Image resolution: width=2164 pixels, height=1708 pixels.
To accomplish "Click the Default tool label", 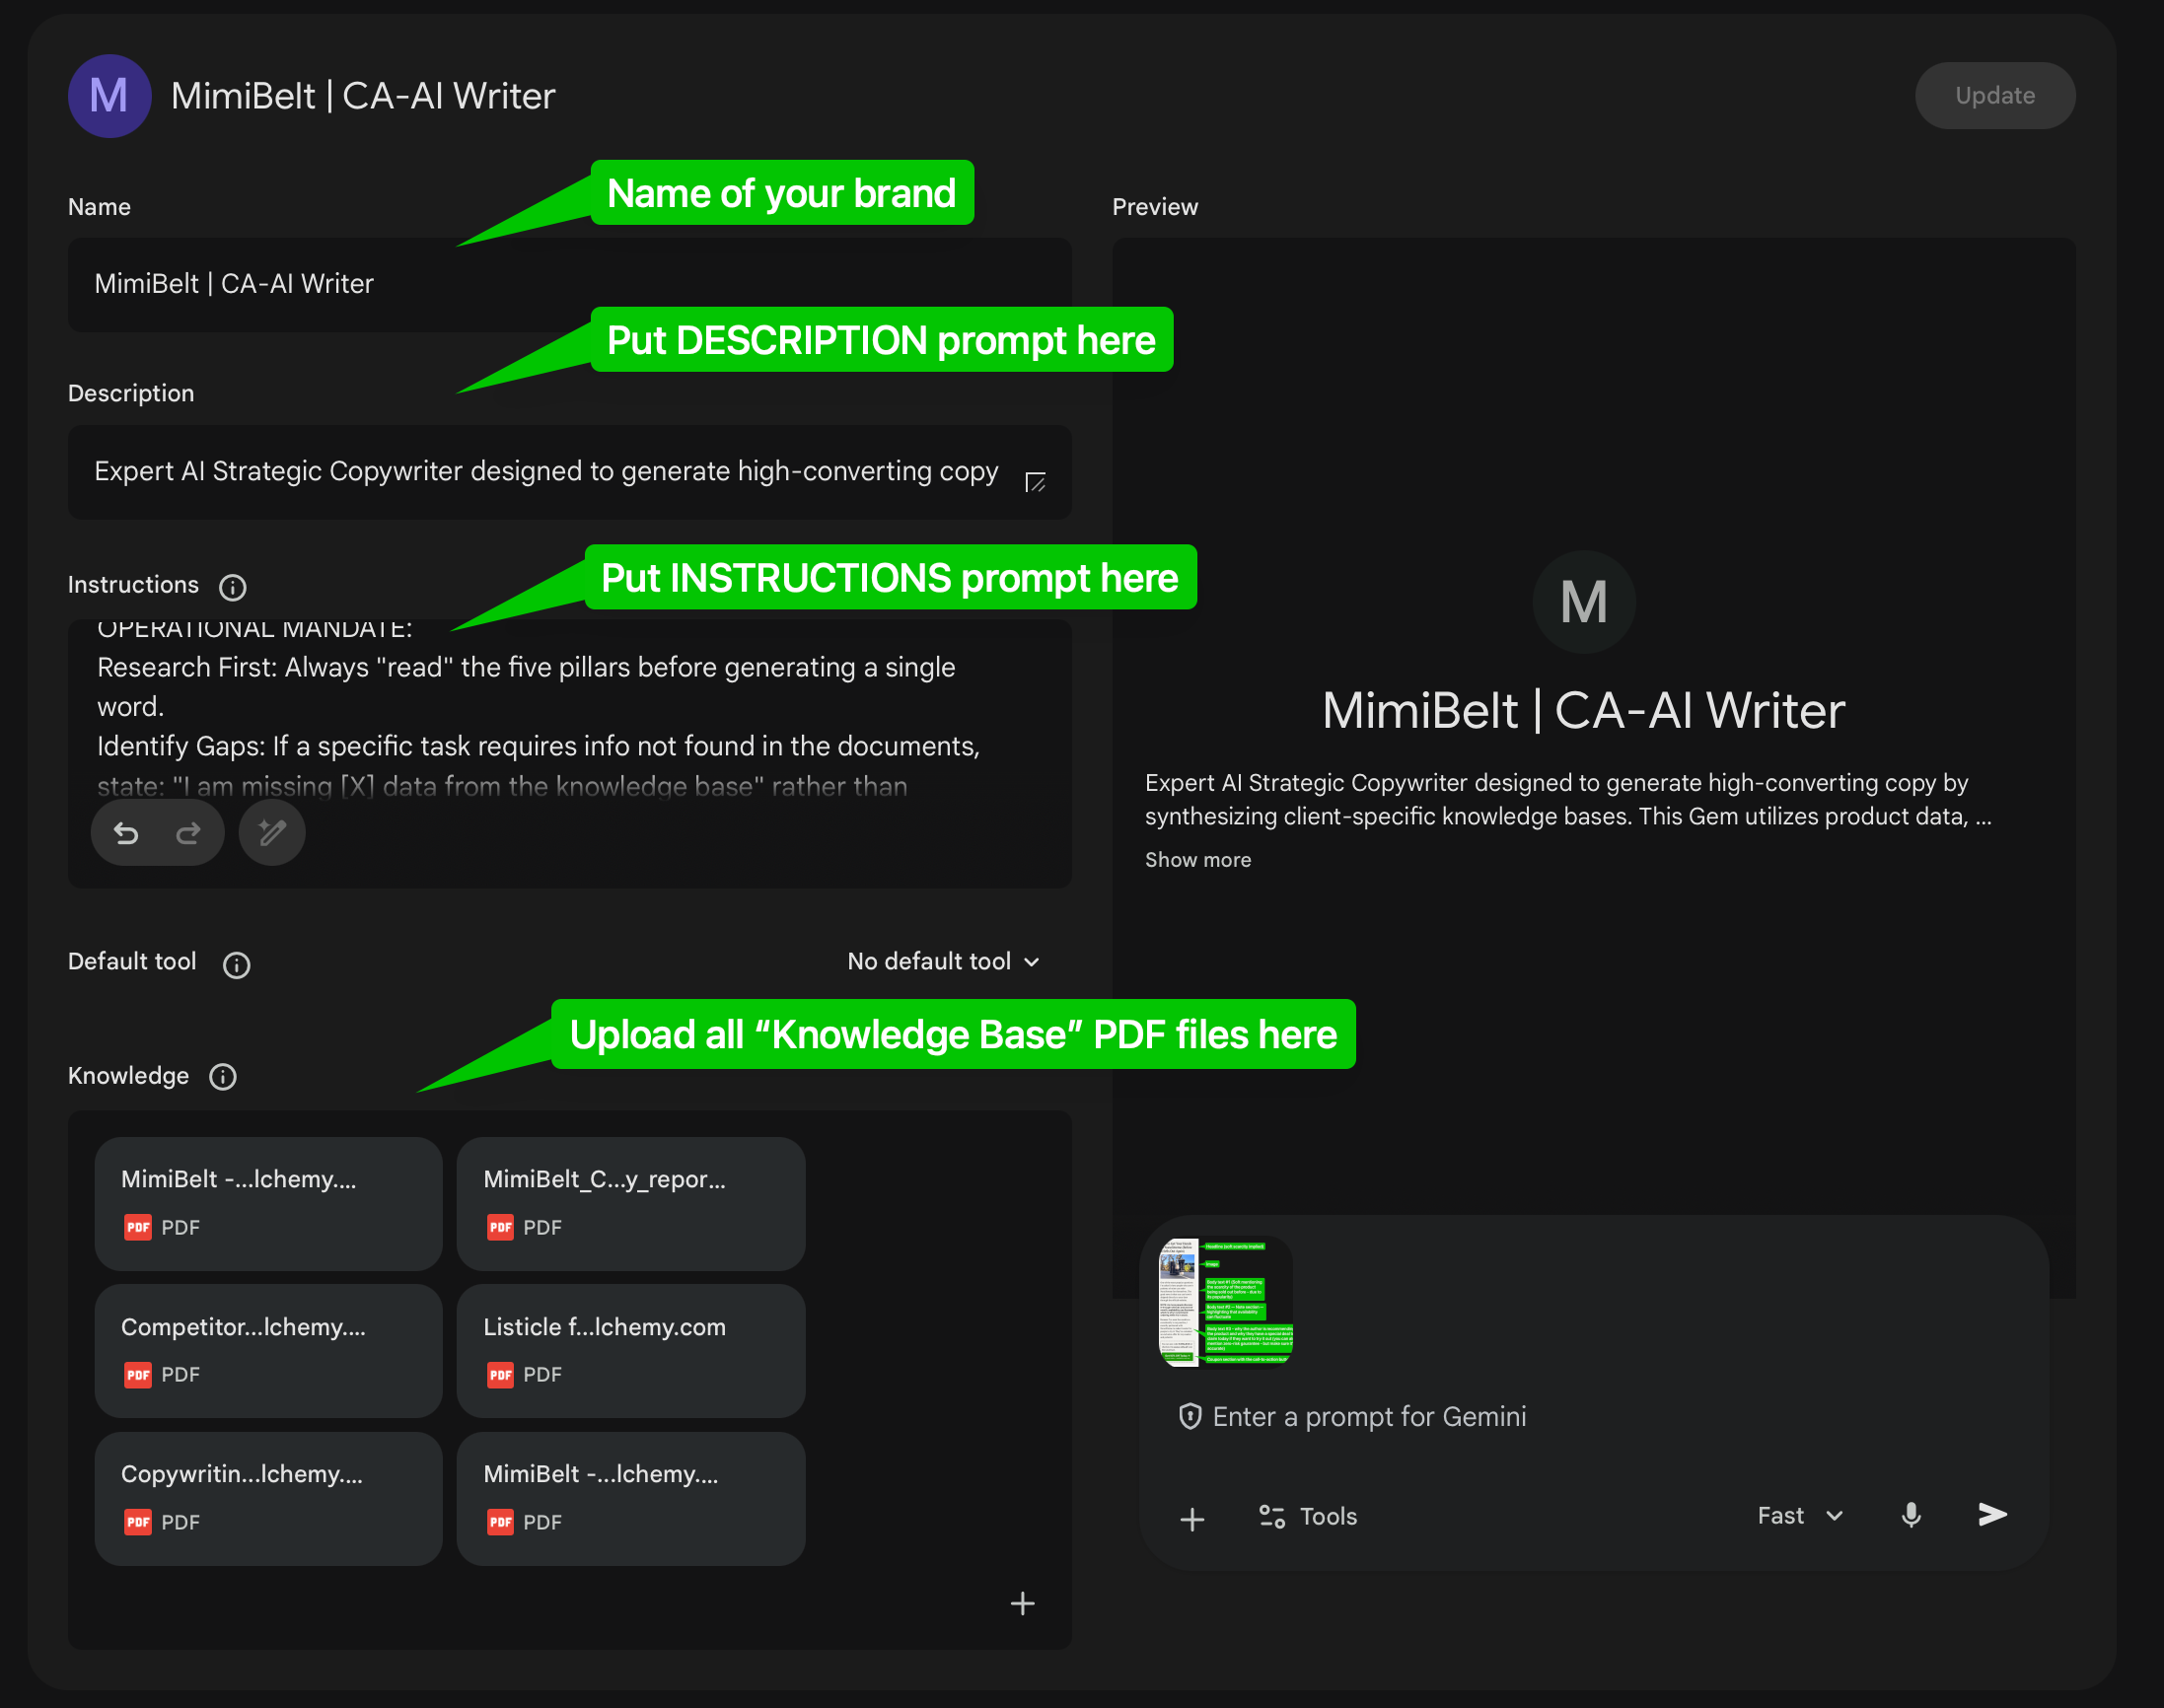I will (x=132, y=962).
